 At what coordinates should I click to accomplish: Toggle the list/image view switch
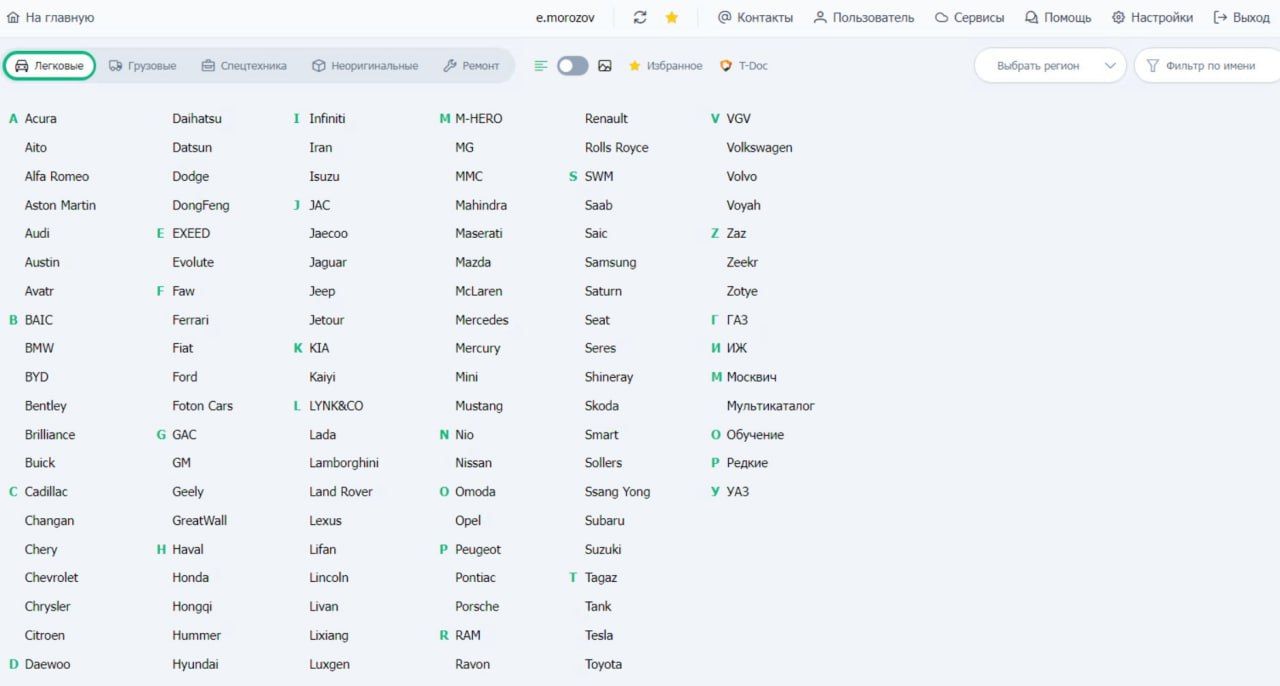coord(572,66)
